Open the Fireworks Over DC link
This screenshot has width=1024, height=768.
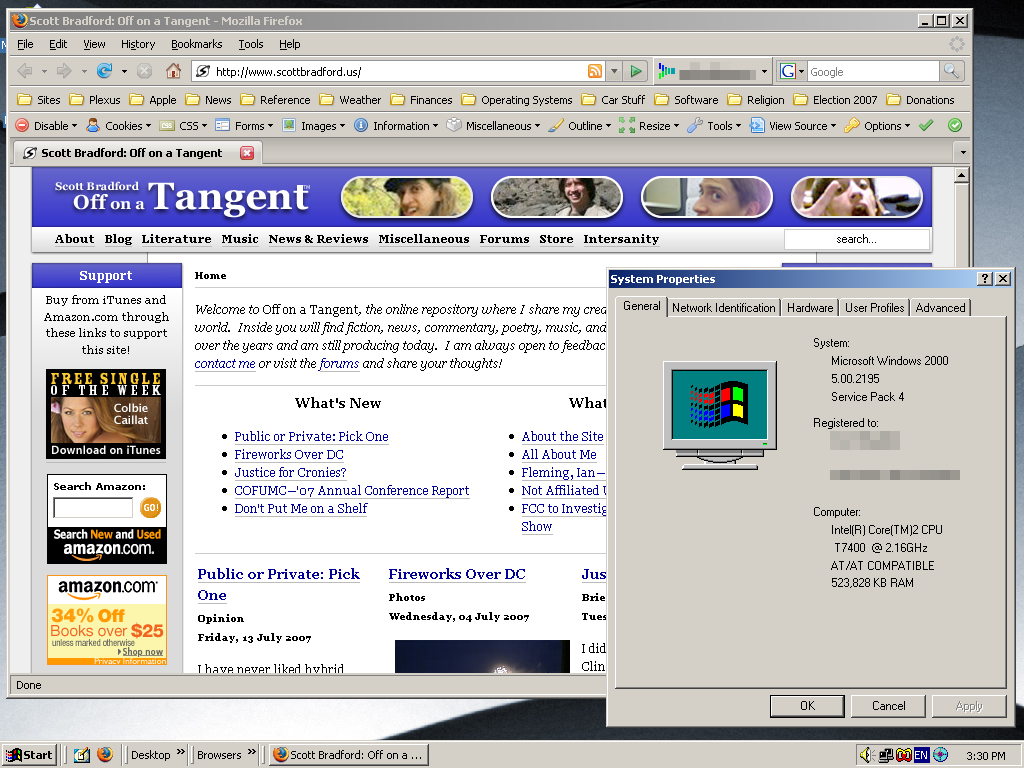[289, 455]
